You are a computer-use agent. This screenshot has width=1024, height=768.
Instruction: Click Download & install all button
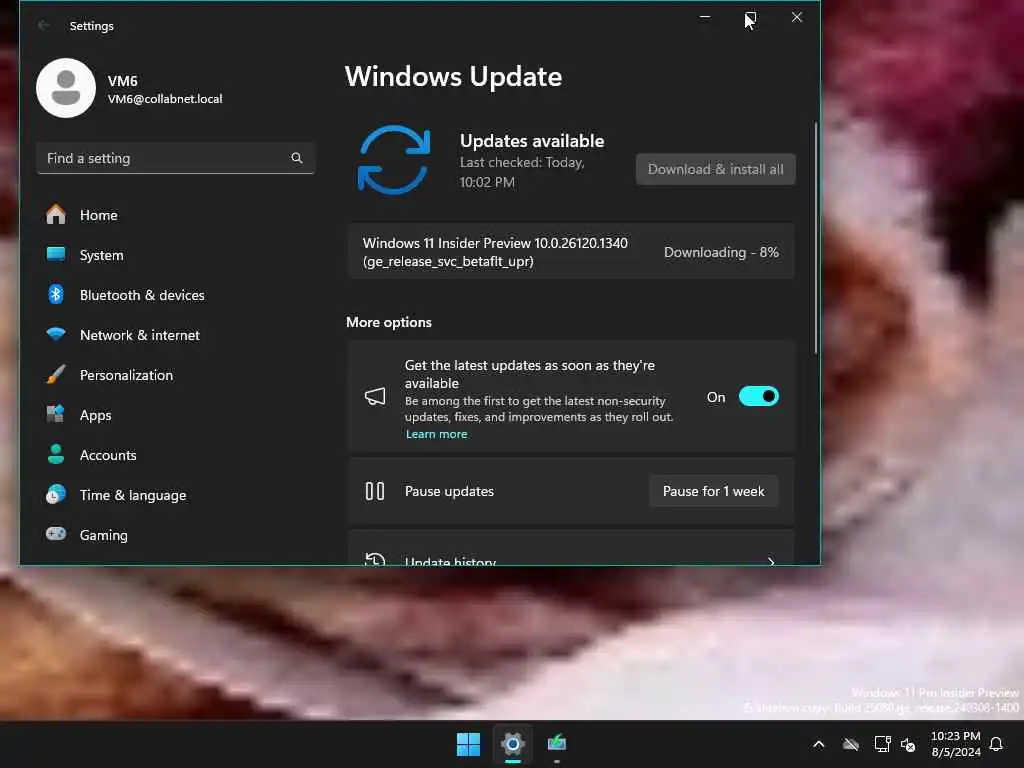pyautogui.click(x=716, y=169)
